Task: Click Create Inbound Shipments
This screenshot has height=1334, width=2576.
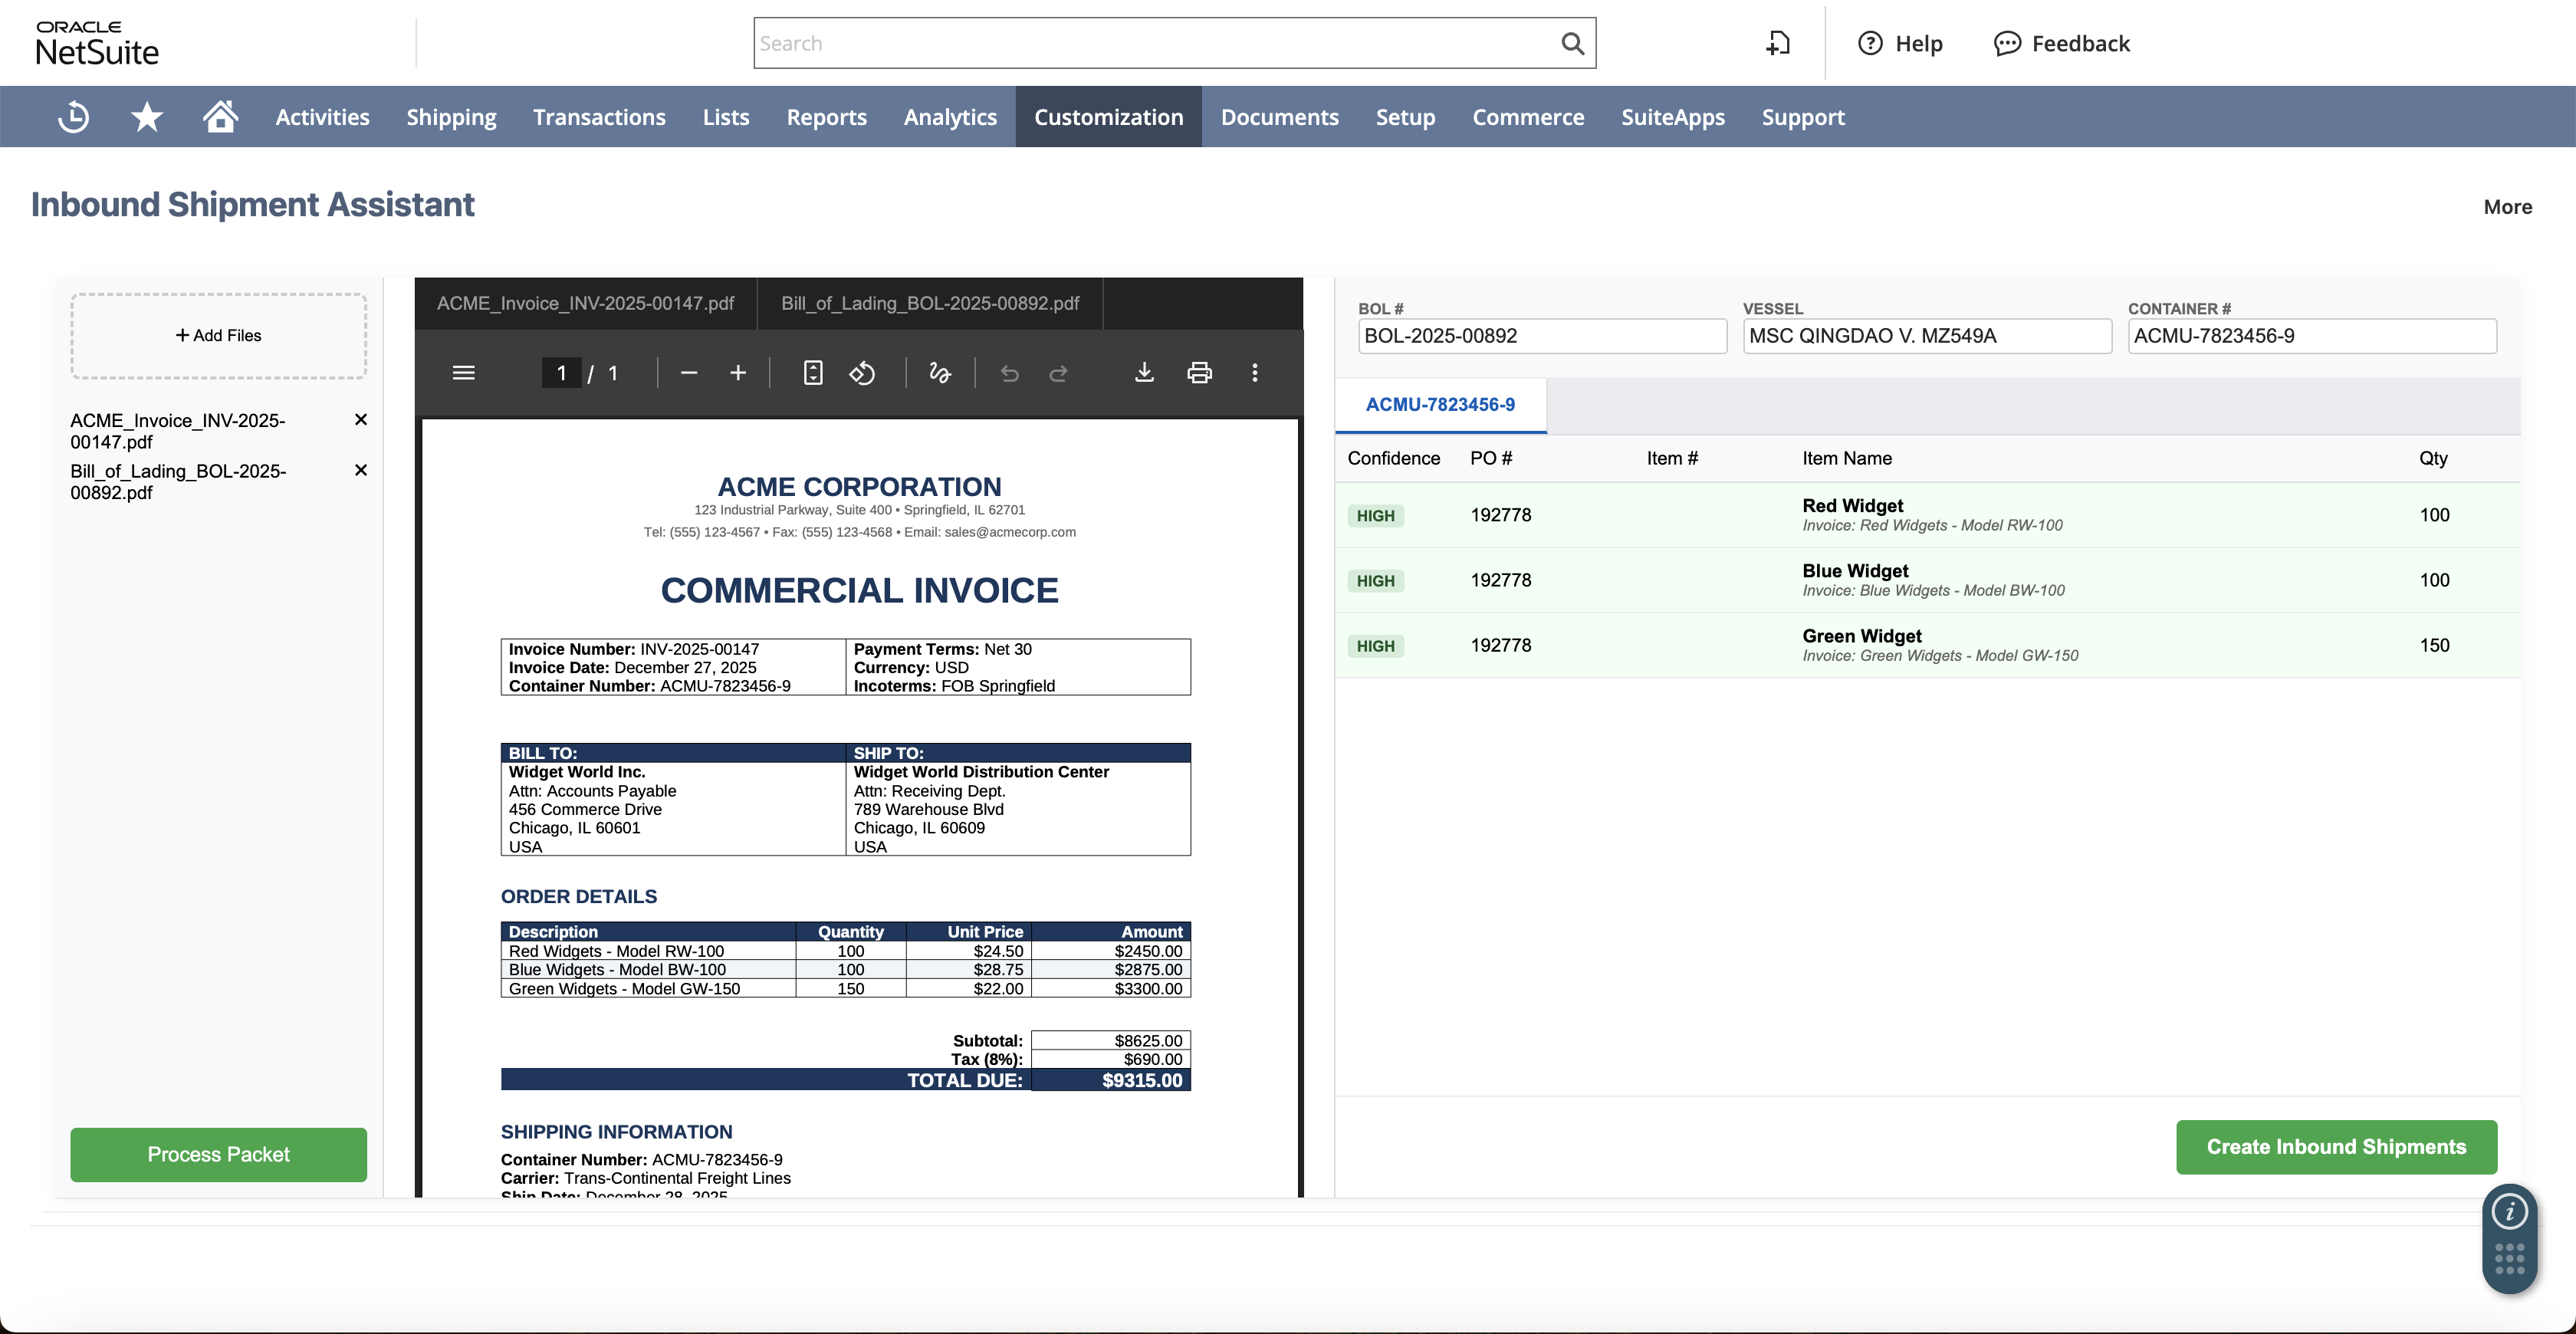Action: (2337, 1146)
